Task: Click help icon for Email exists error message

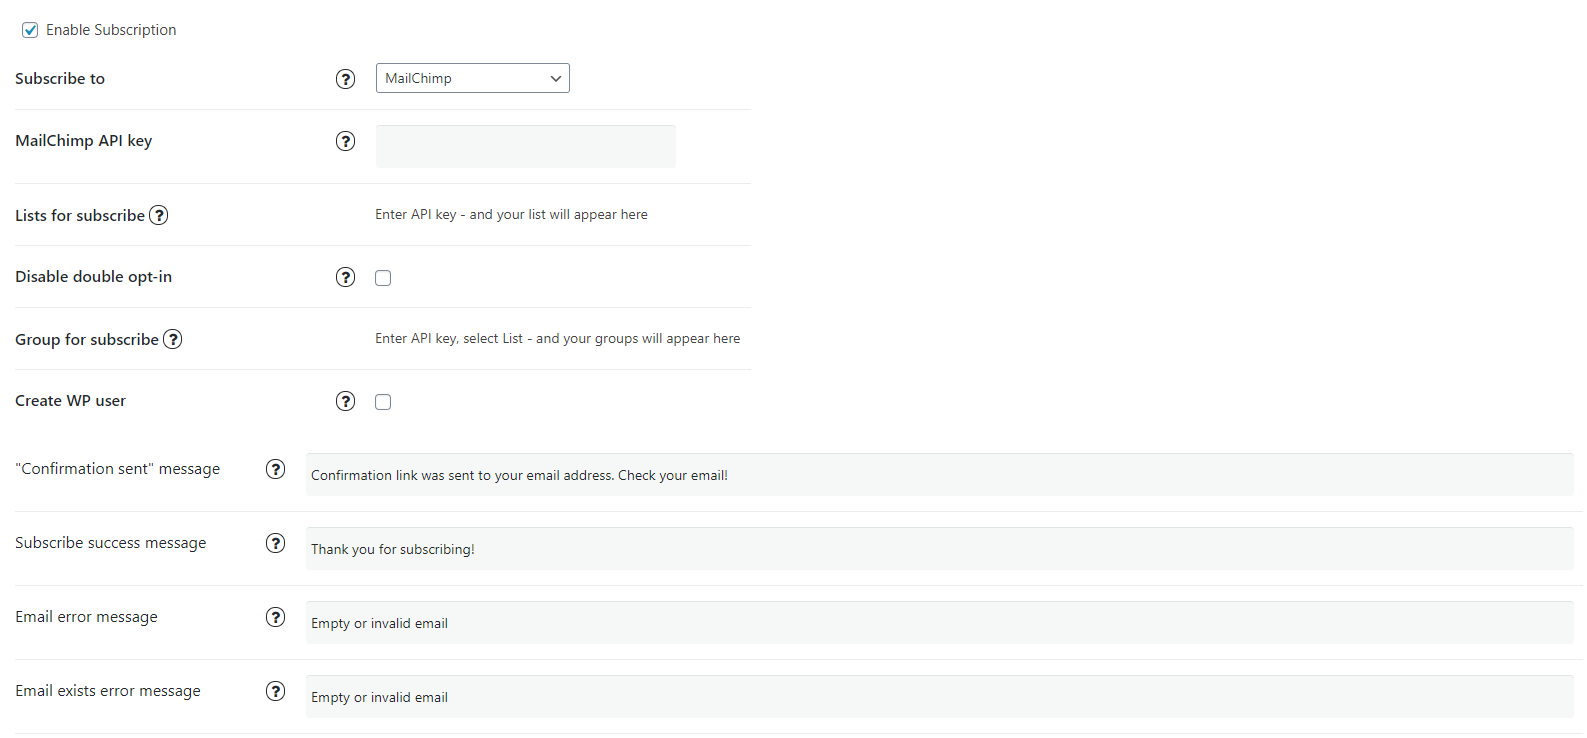Action: [275, 691]
